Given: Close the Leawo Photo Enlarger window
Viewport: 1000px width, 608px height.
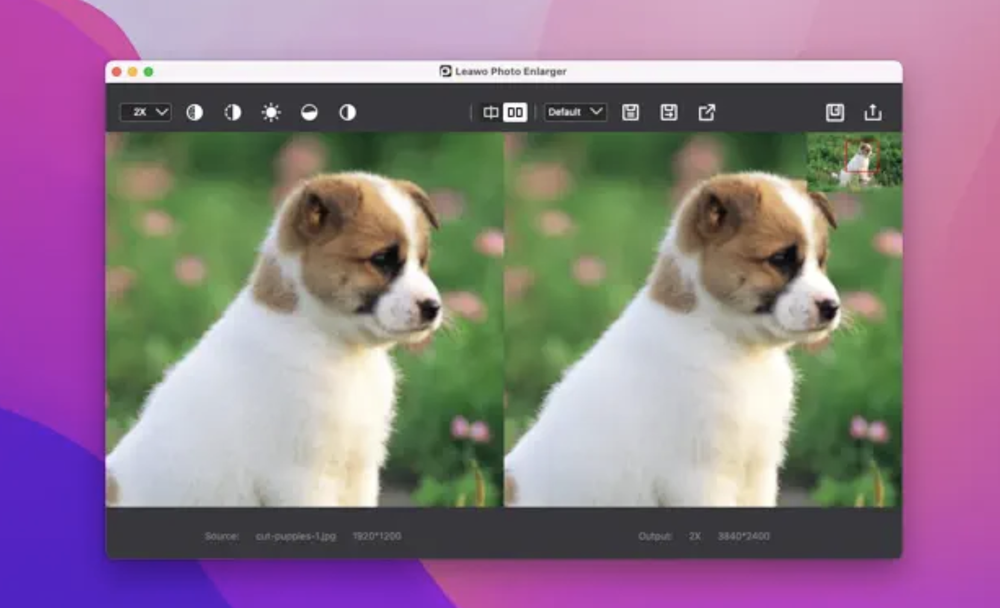Looking at the screenshot, I should (117, 71).
